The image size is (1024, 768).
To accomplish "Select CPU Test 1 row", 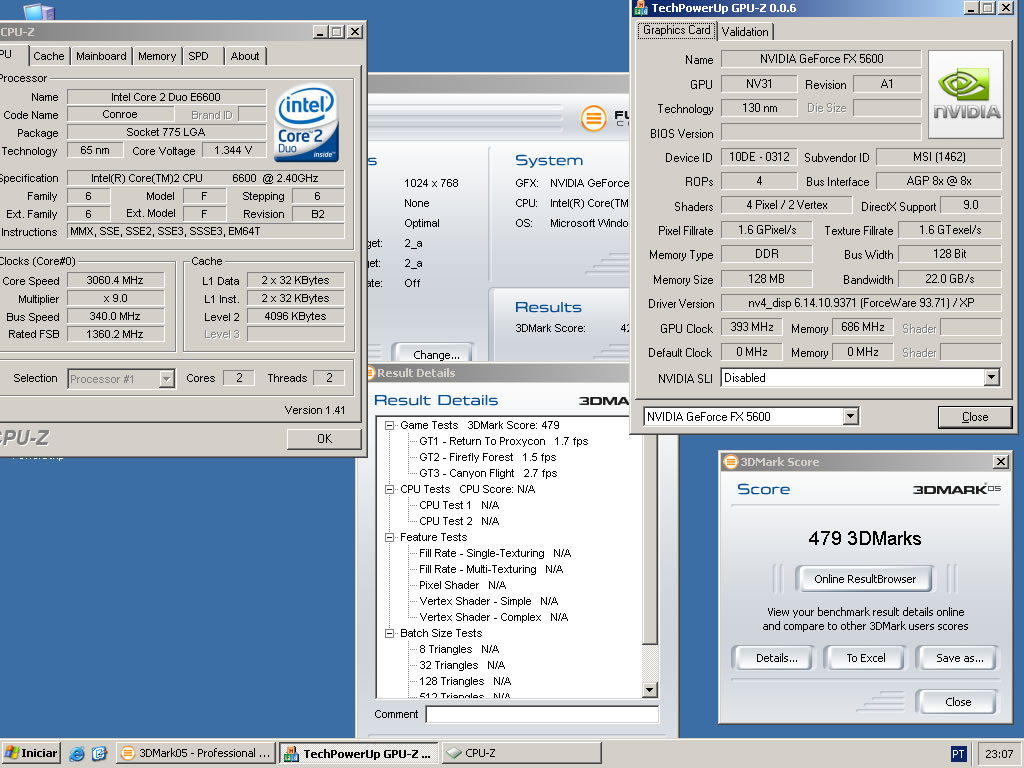I will click(x=459, y=505).
